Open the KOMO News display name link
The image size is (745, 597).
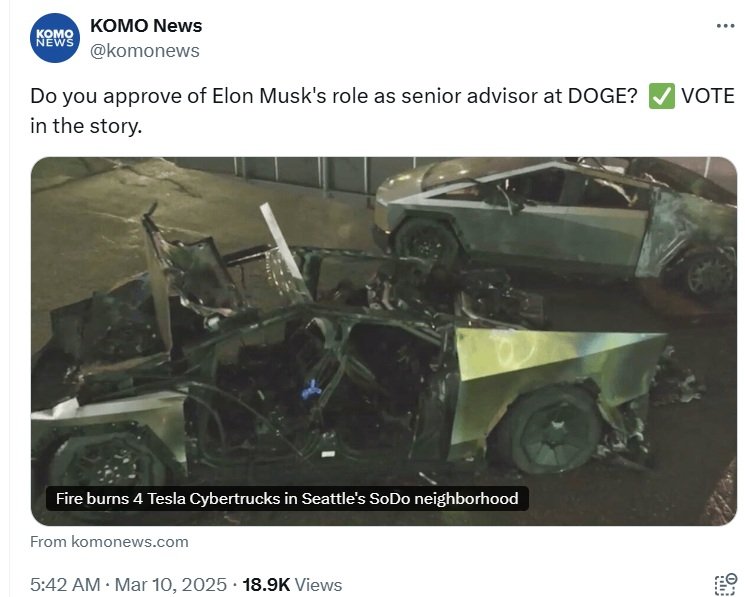pyautogui.click(x=146, y=26)
